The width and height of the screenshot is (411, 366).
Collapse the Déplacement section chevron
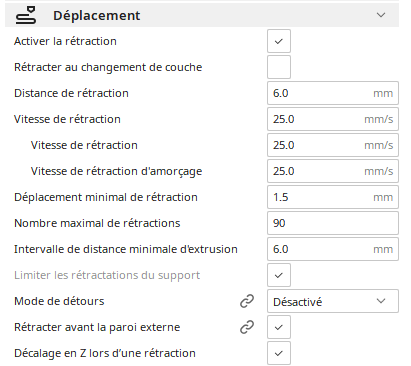tap(381, 15)
